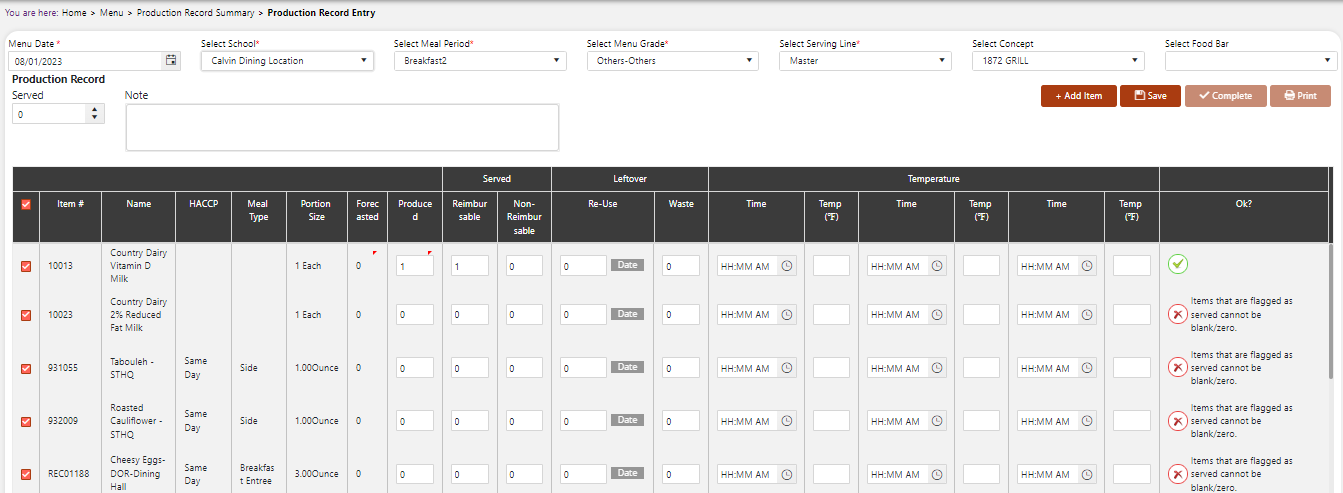The image size is (1343, 493).
Task: Click the red X status icon for item 10023
Action: click(x=1178, y=314)
